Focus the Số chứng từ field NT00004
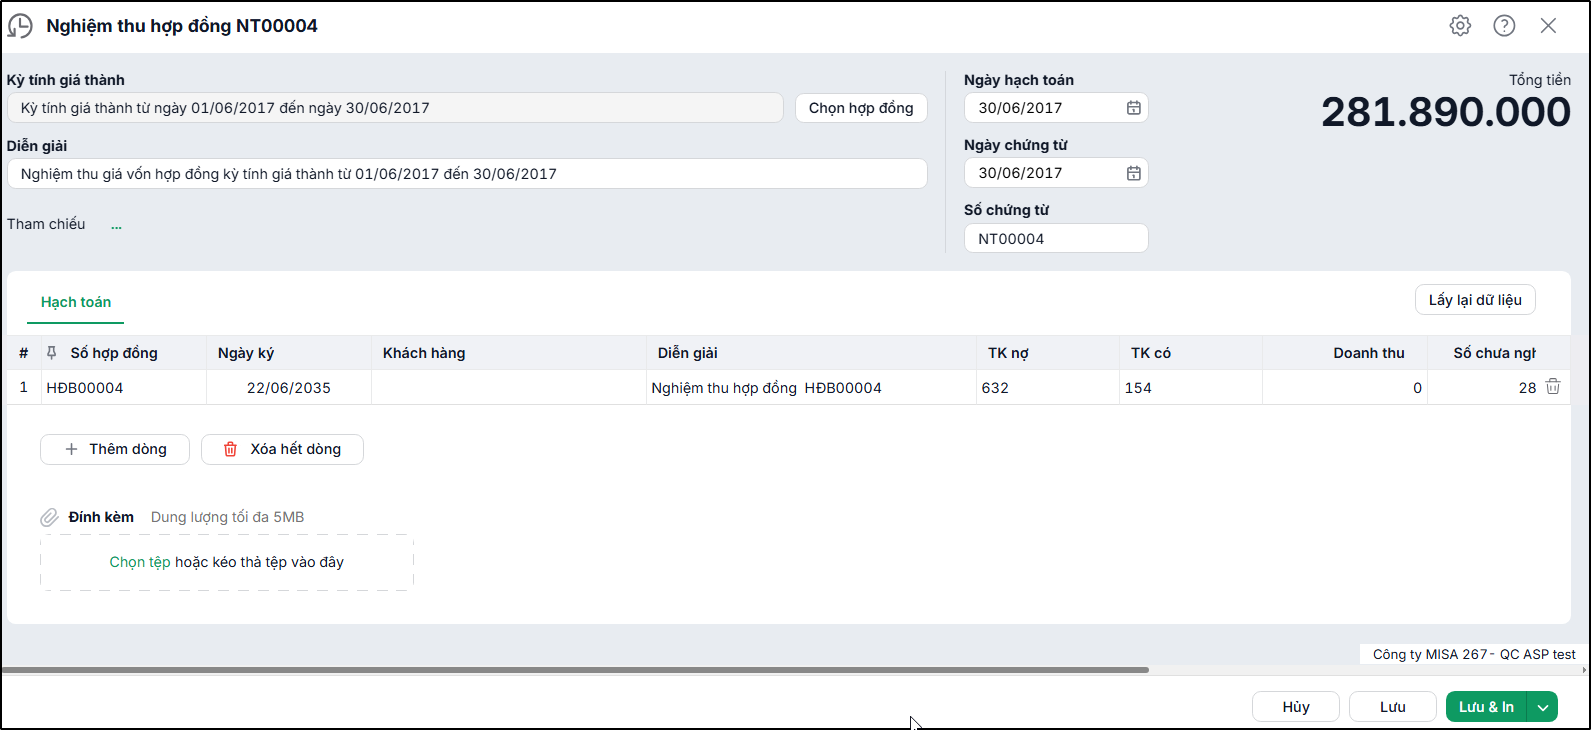1591x730 pixels. (1056, 239)
